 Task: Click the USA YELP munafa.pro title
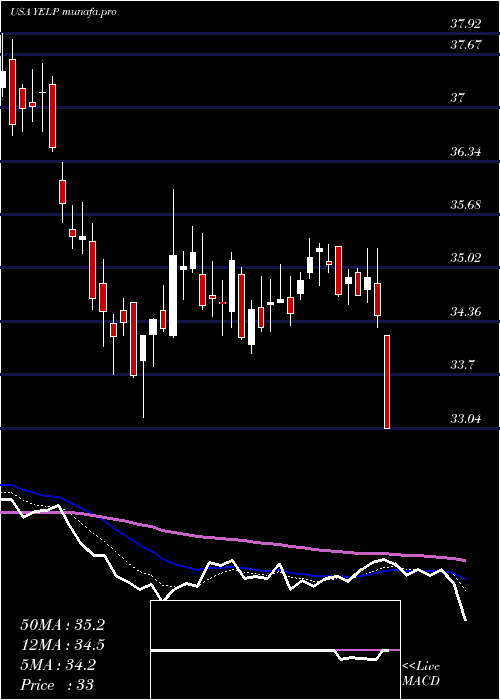click(63, 12)
